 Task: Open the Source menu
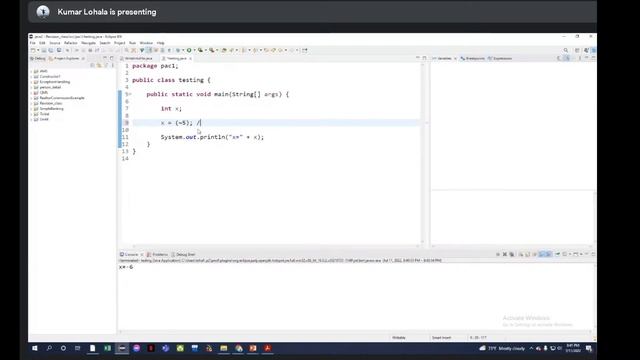click(x=55, y=43)
